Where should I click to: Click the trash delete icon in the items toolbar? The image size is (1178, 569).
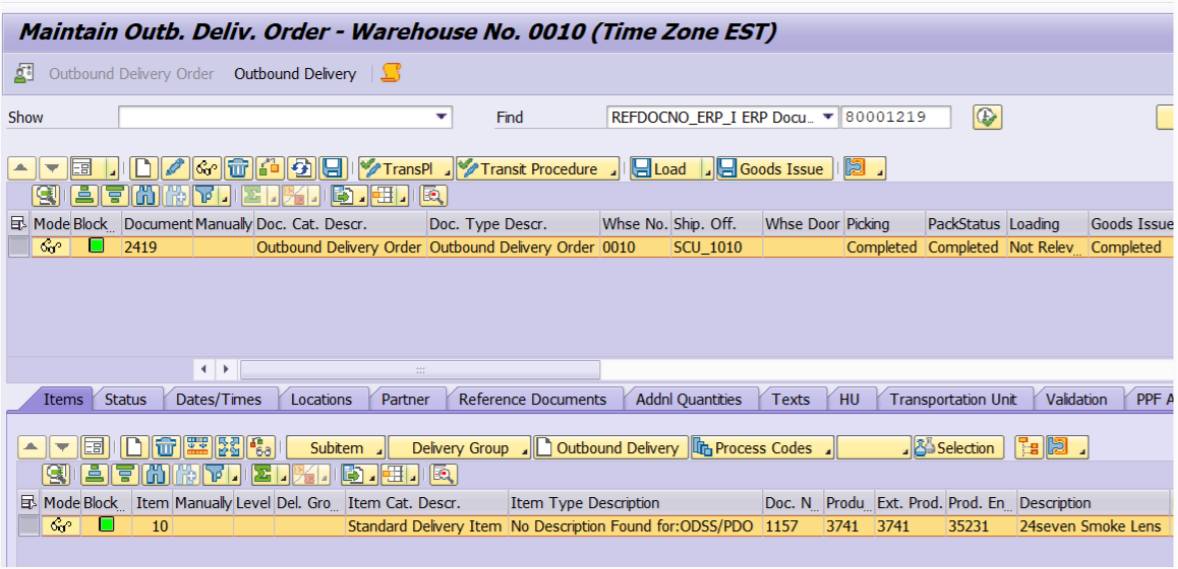[x=166, y=448]
